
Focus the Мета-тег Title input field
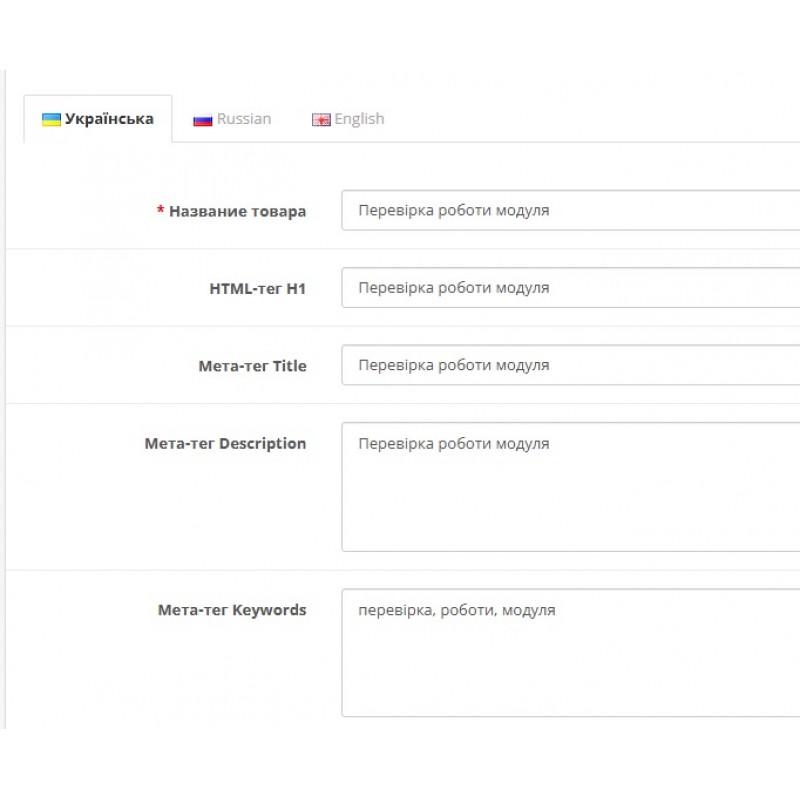pos(570,365)
